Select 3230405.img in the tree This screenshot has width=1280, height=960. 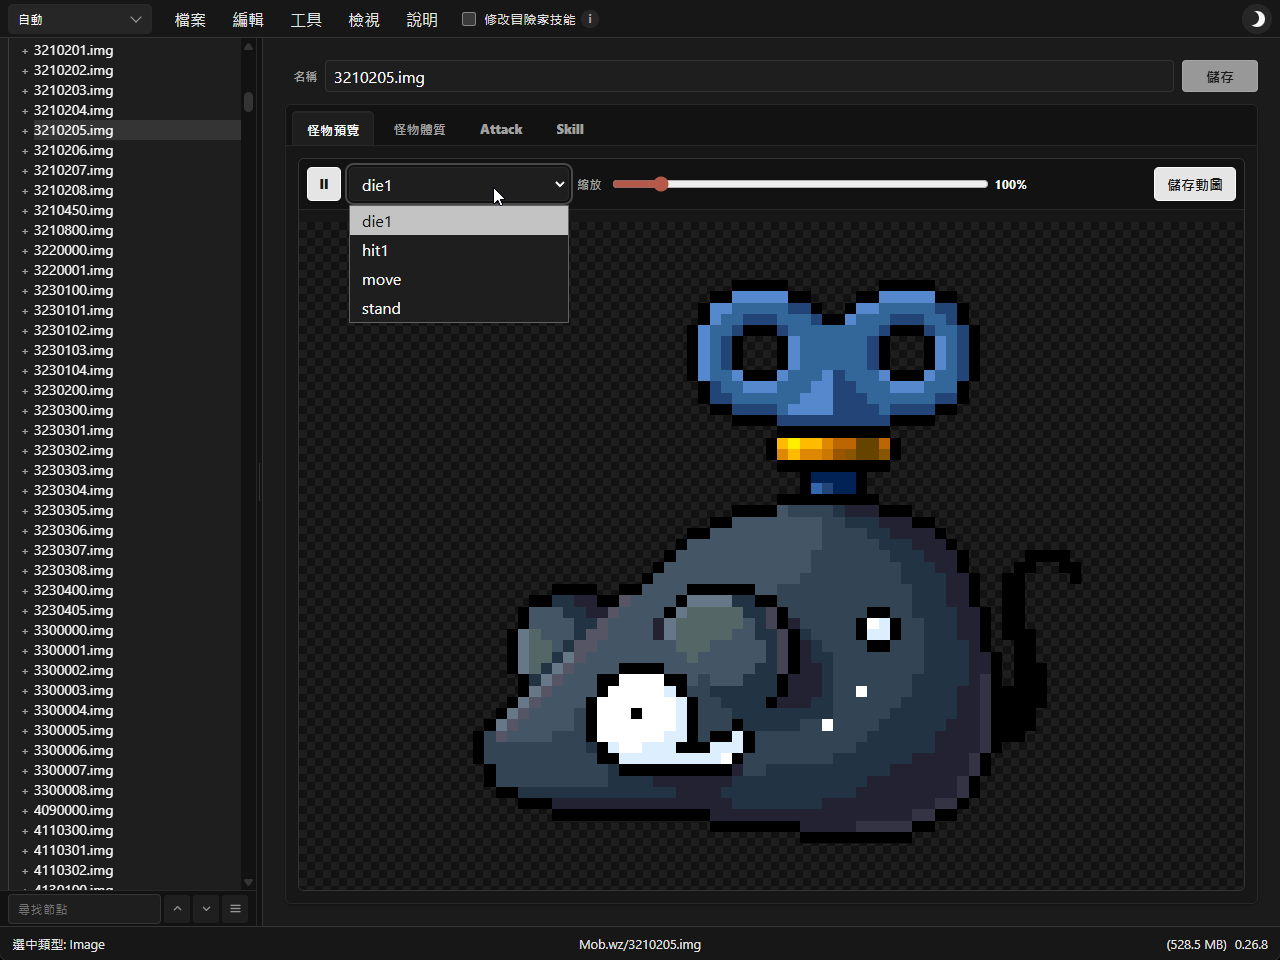pos(73,610)
